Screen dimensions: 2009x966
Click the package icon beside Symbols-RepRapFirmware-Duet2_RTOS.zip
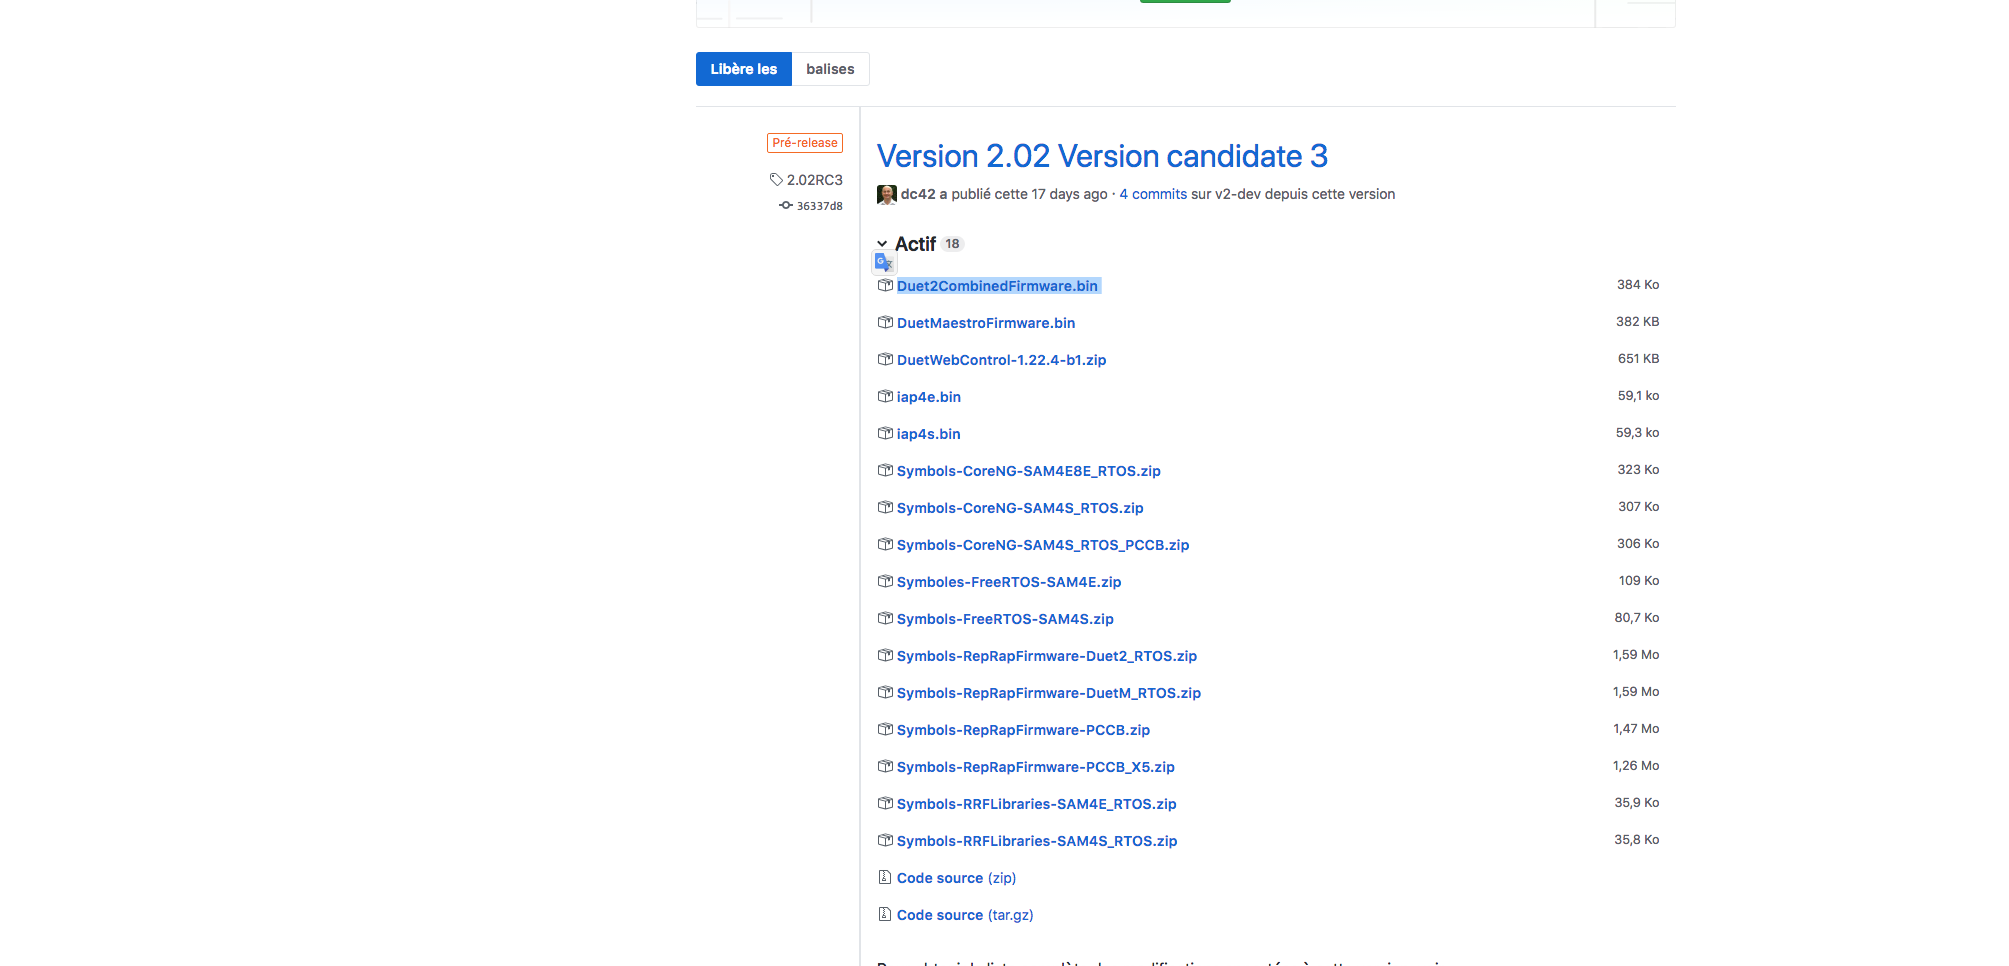885,655
